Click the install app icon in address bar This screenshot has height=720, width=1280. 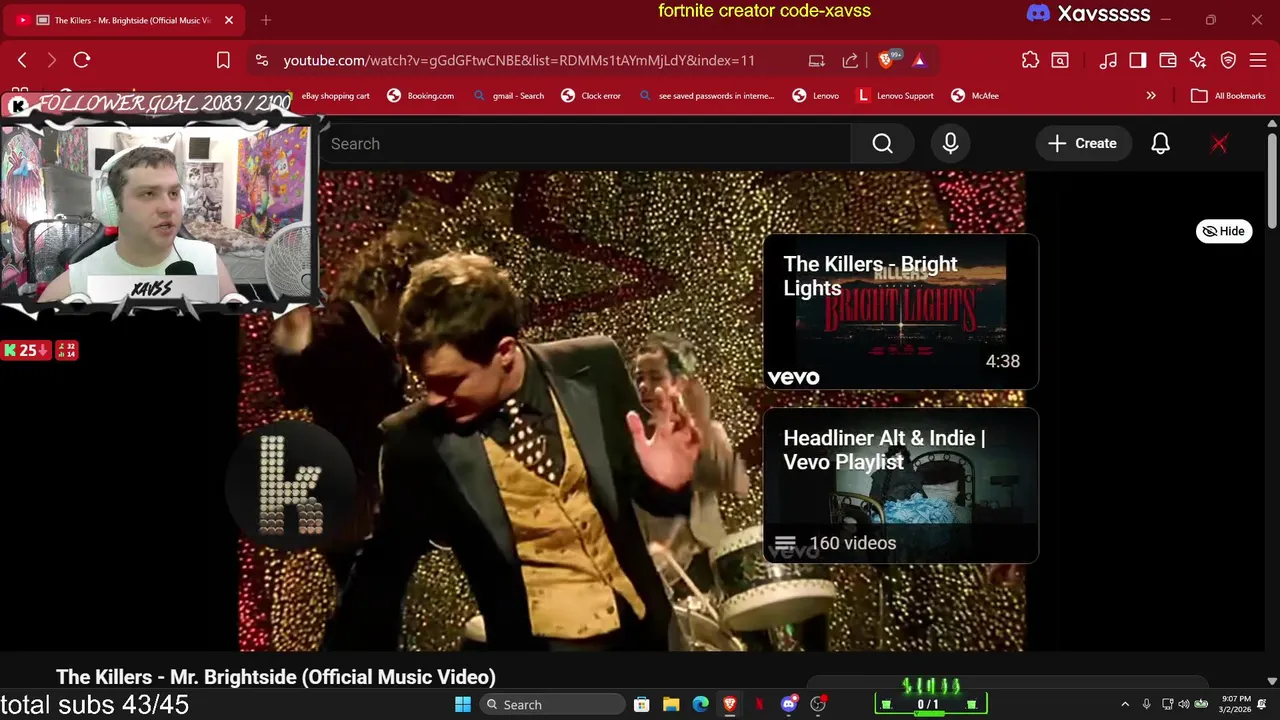coord(816,60)
